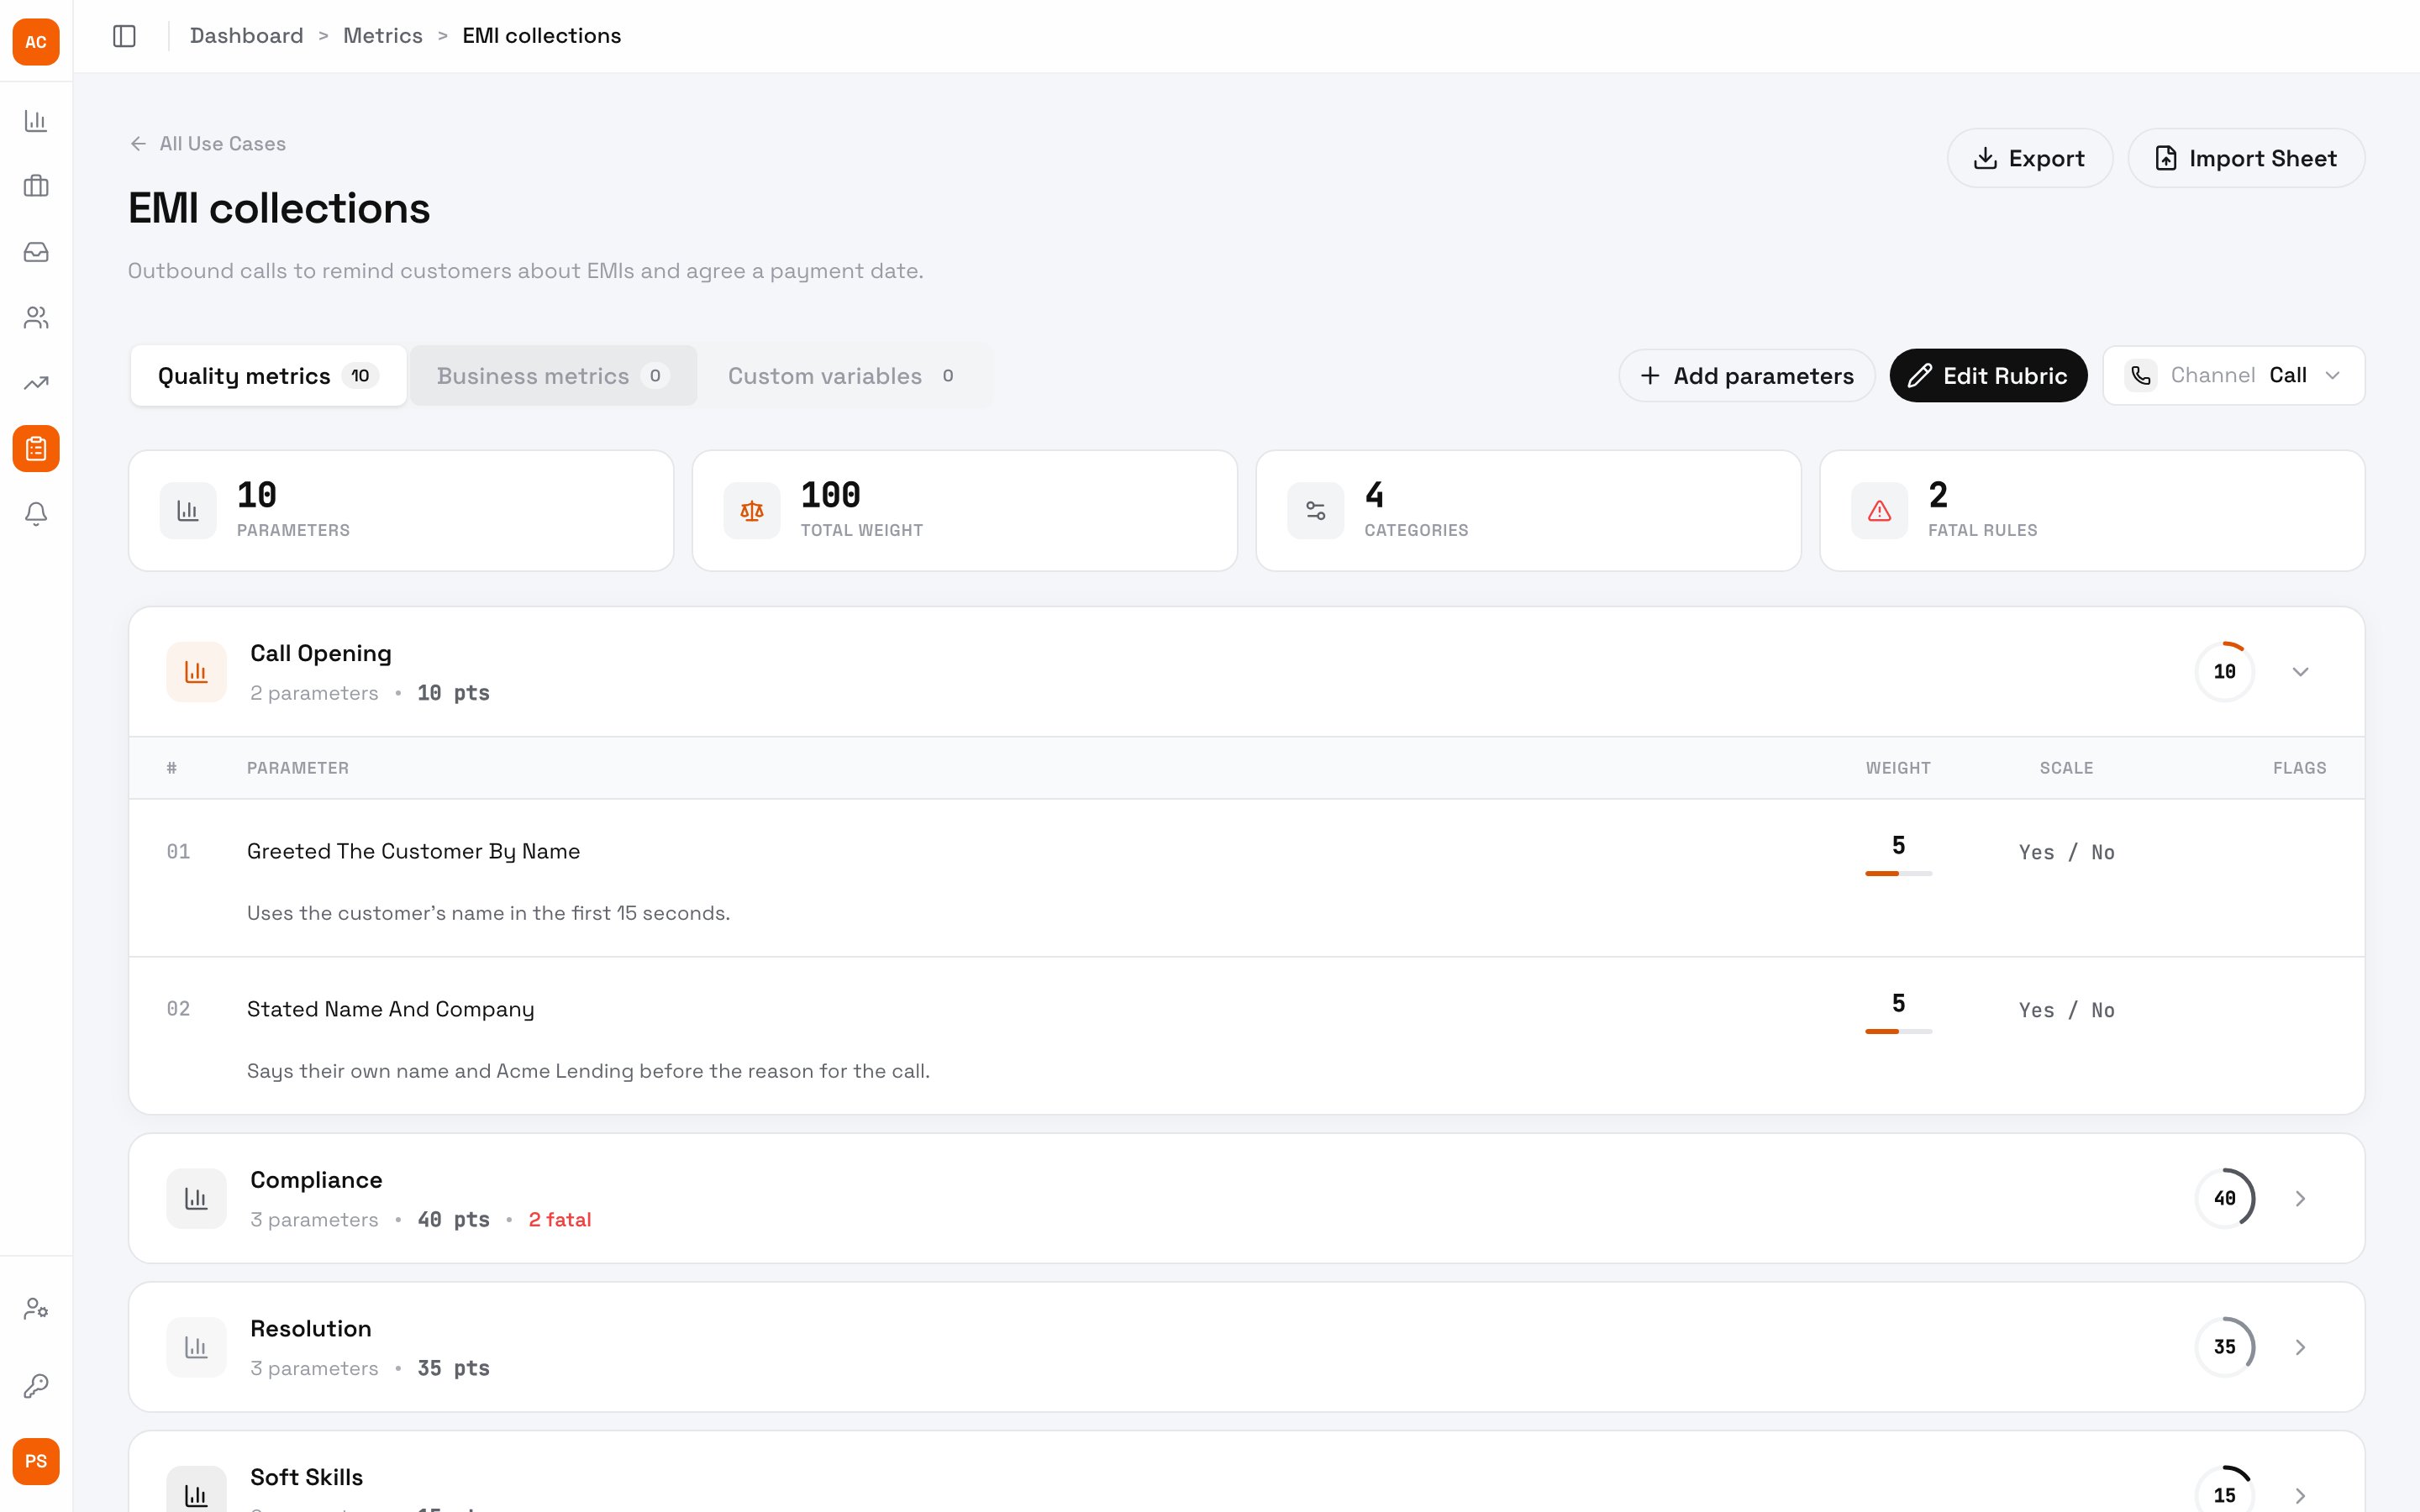Select the Stated Name And Company row

point(1247,1036)
